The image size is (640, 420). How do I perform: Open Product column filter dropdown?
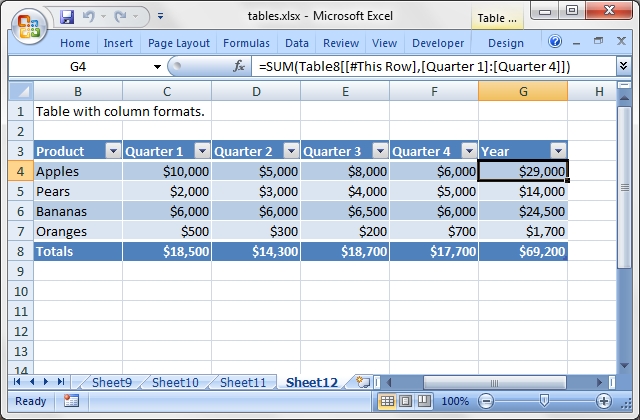point(113,151)
